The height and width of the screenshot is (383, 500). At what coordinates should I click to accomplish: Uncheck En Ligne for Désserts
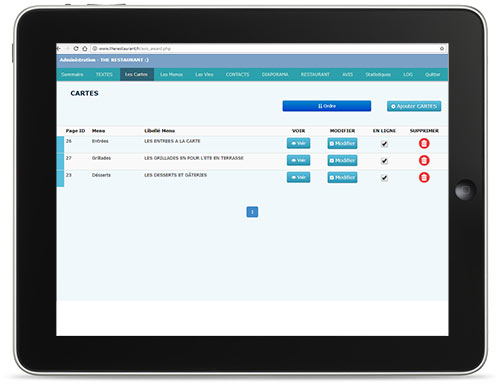384,178
